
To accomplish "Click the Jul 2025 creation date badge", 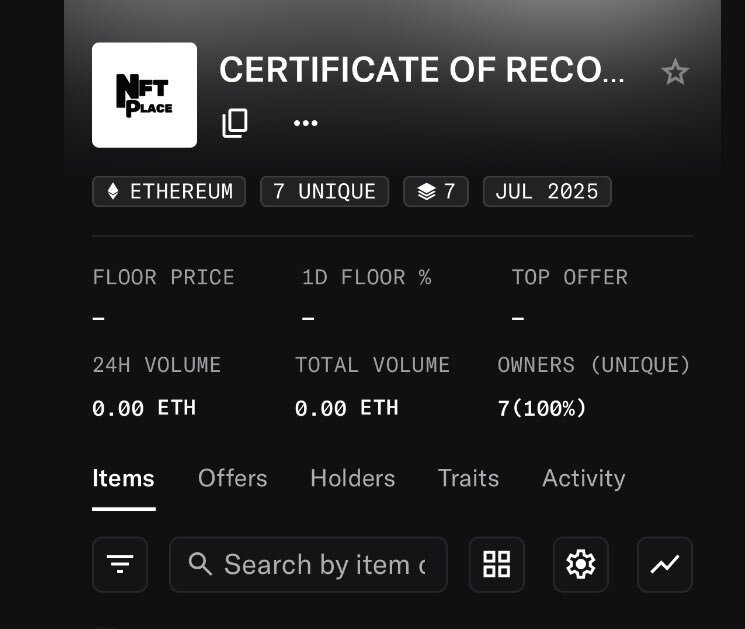I will 547,191.
